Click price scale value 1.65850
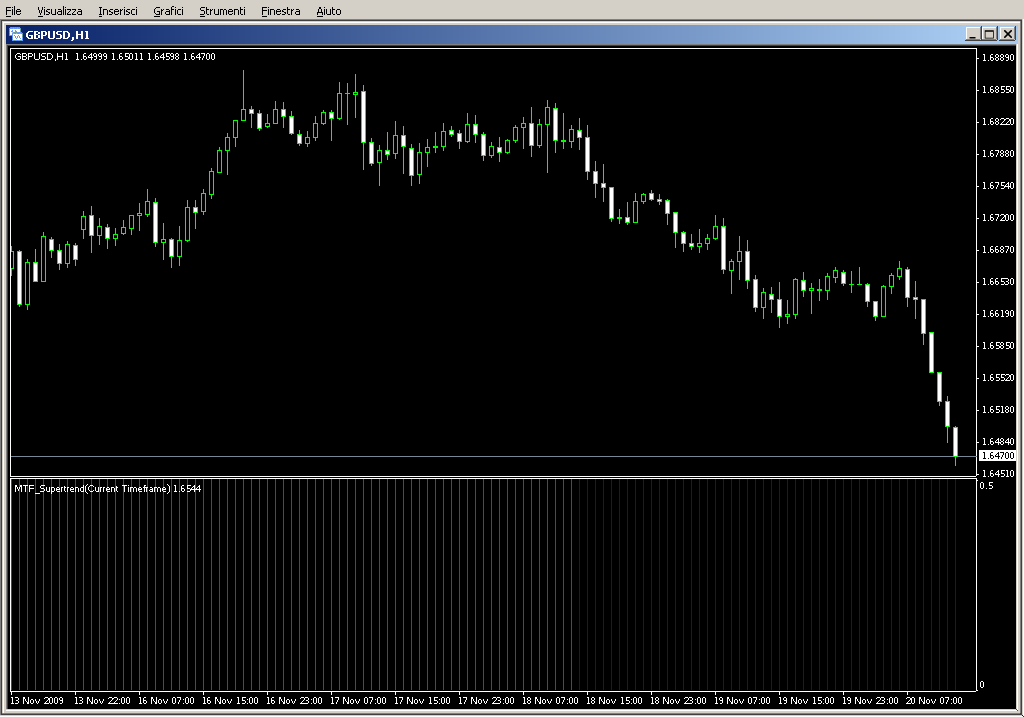Image resolution: width=1024 pixels, height=717 pixels. coord(998,345)
